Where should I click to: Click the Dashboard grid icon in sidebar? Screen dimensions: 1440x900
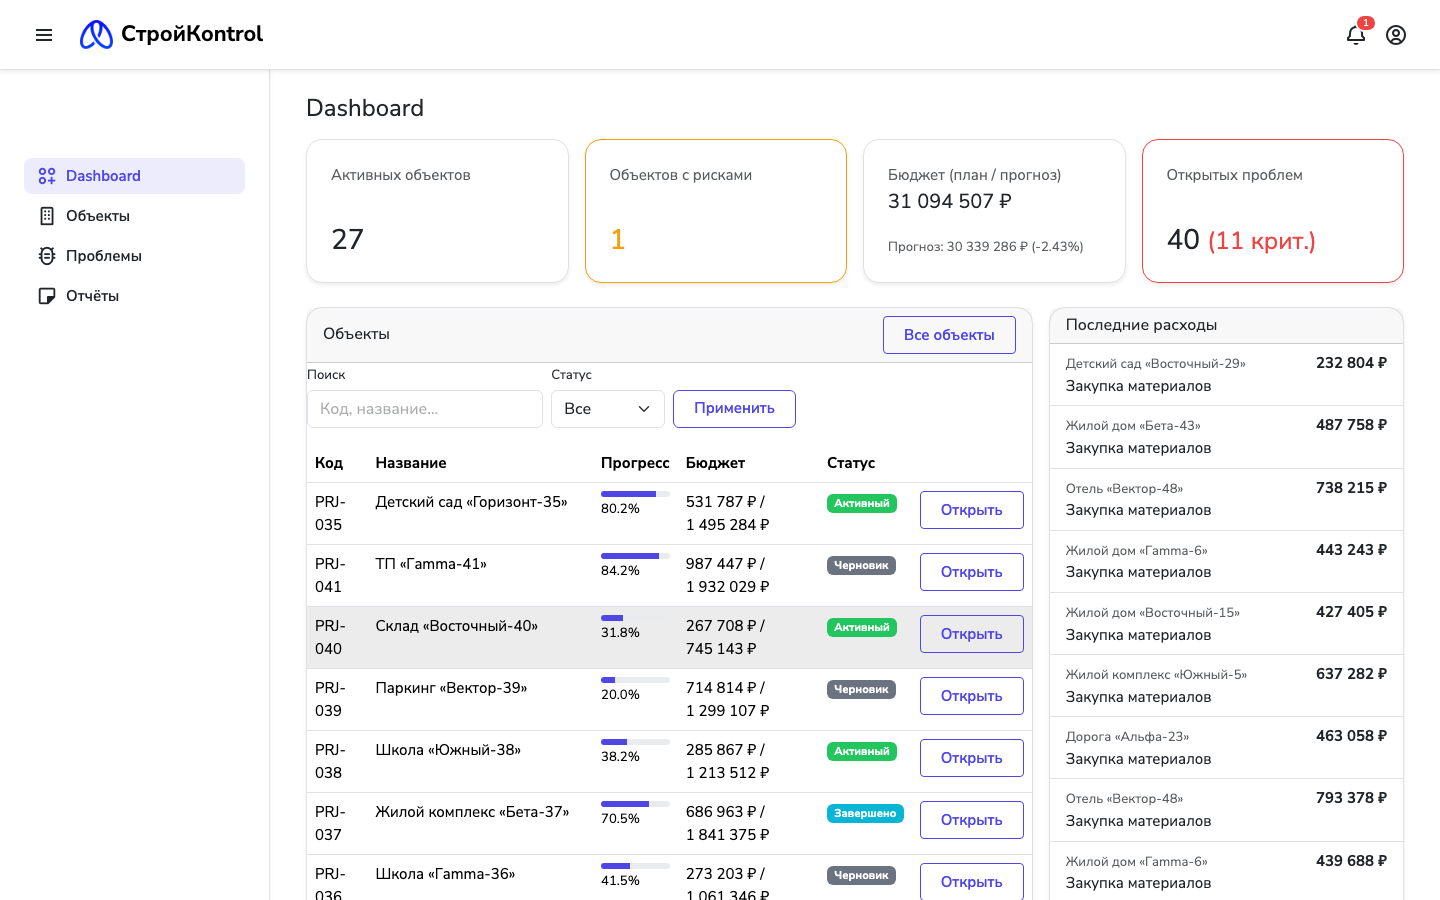point(47,176)
